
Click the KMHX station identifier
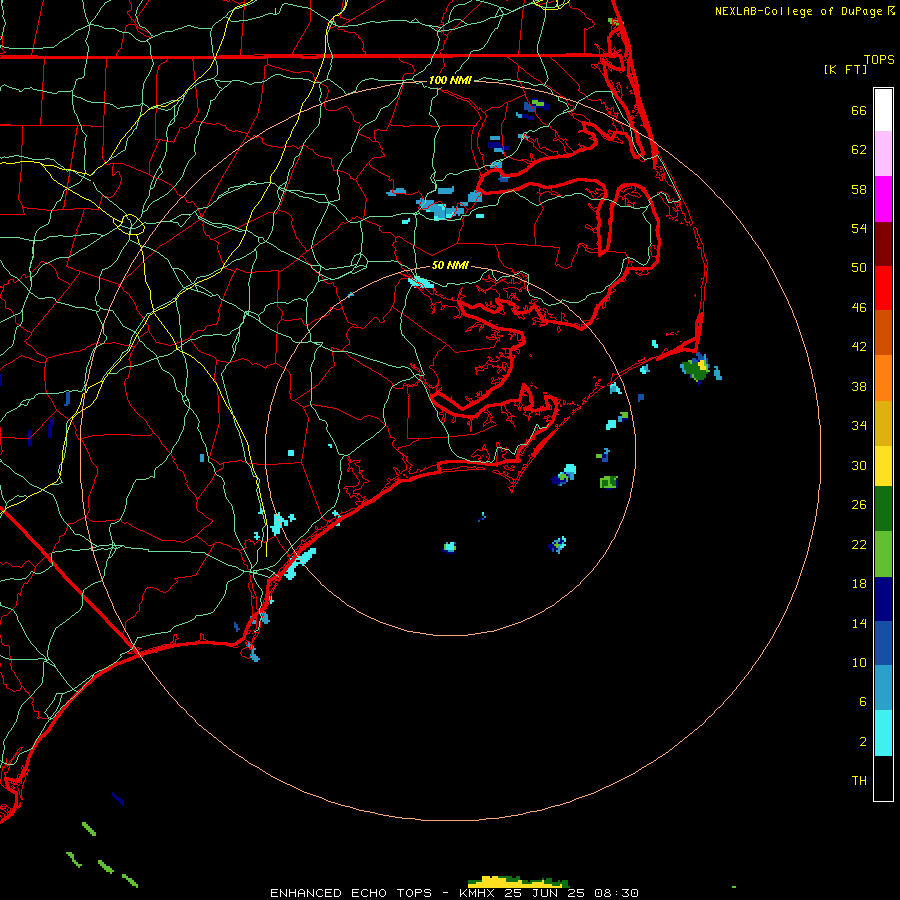point(478,893)
